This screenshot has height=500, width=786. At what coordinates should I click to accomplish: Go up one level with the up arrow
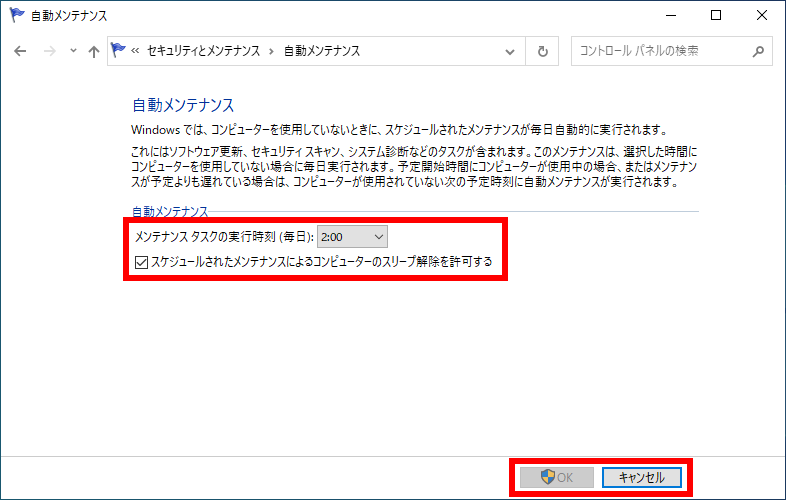[x=93, y=51]
